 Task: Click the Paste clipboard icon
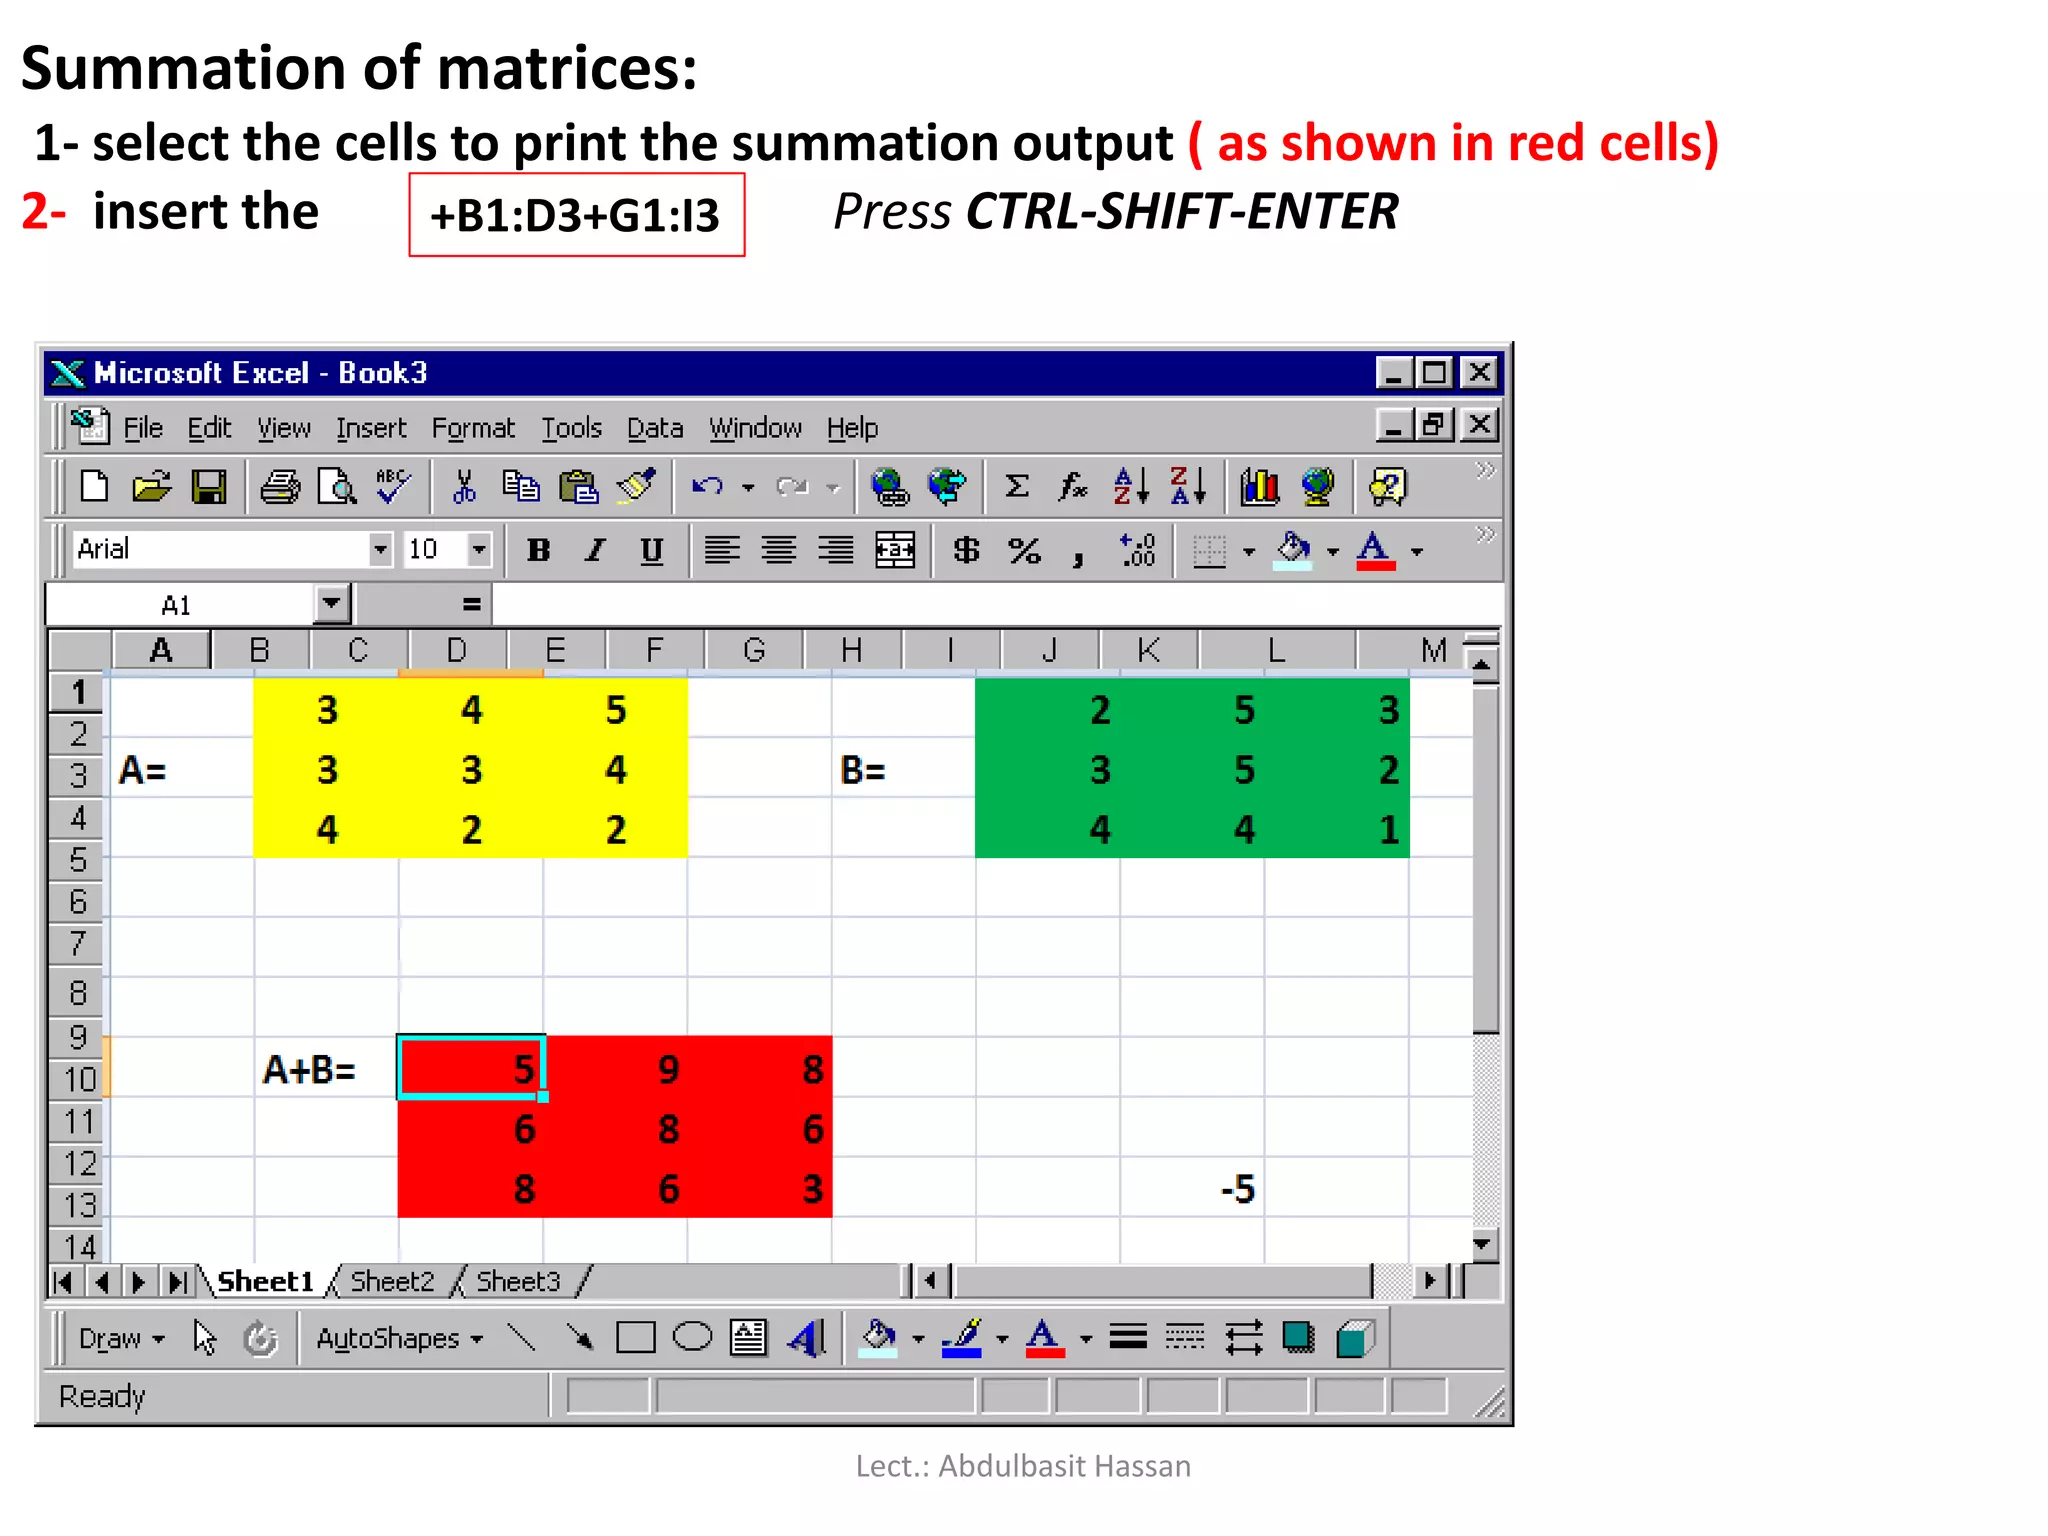click(x=578, y=487)
